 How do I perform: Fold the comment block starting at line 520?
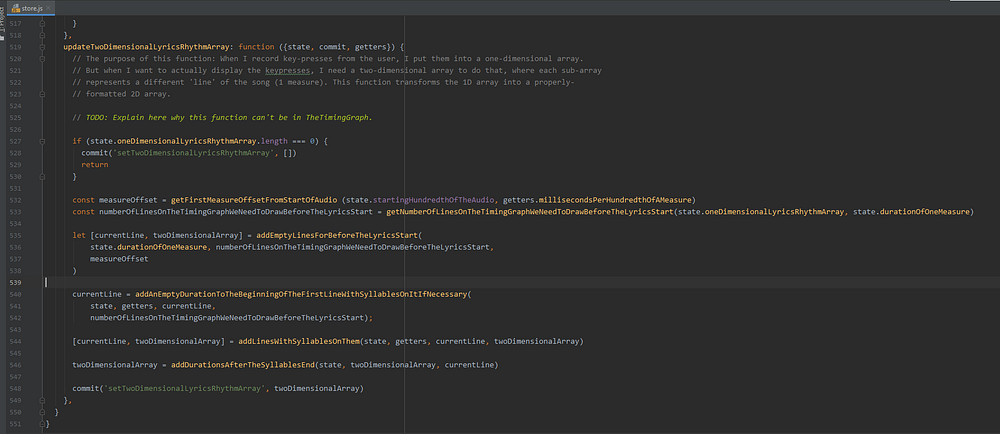pos(43,59)
